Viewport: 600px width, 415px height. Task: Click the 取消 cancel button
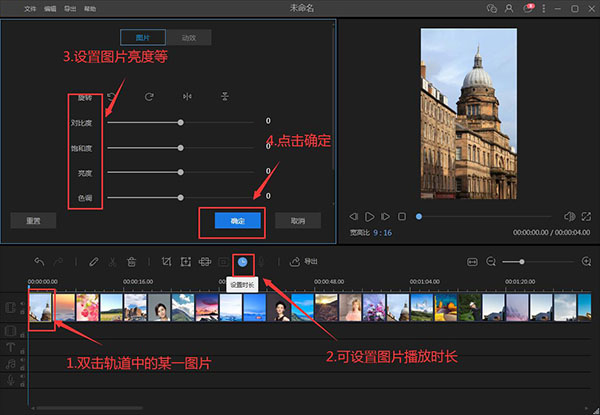[x=298, y=221]
